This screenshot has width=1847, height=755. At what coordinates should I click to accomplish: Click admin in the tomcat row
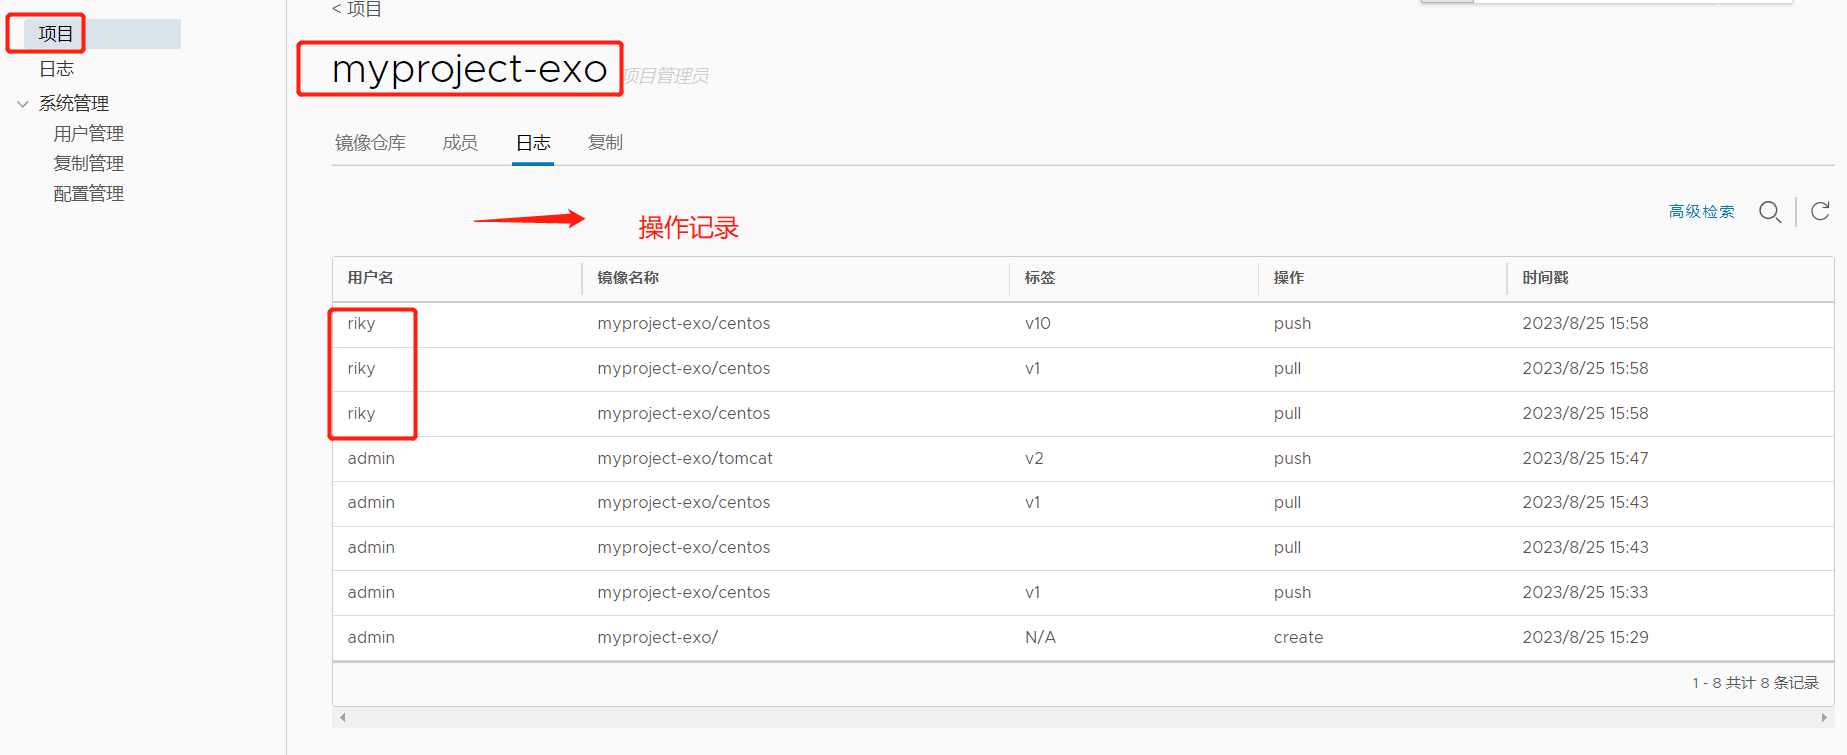pos(371,459)
